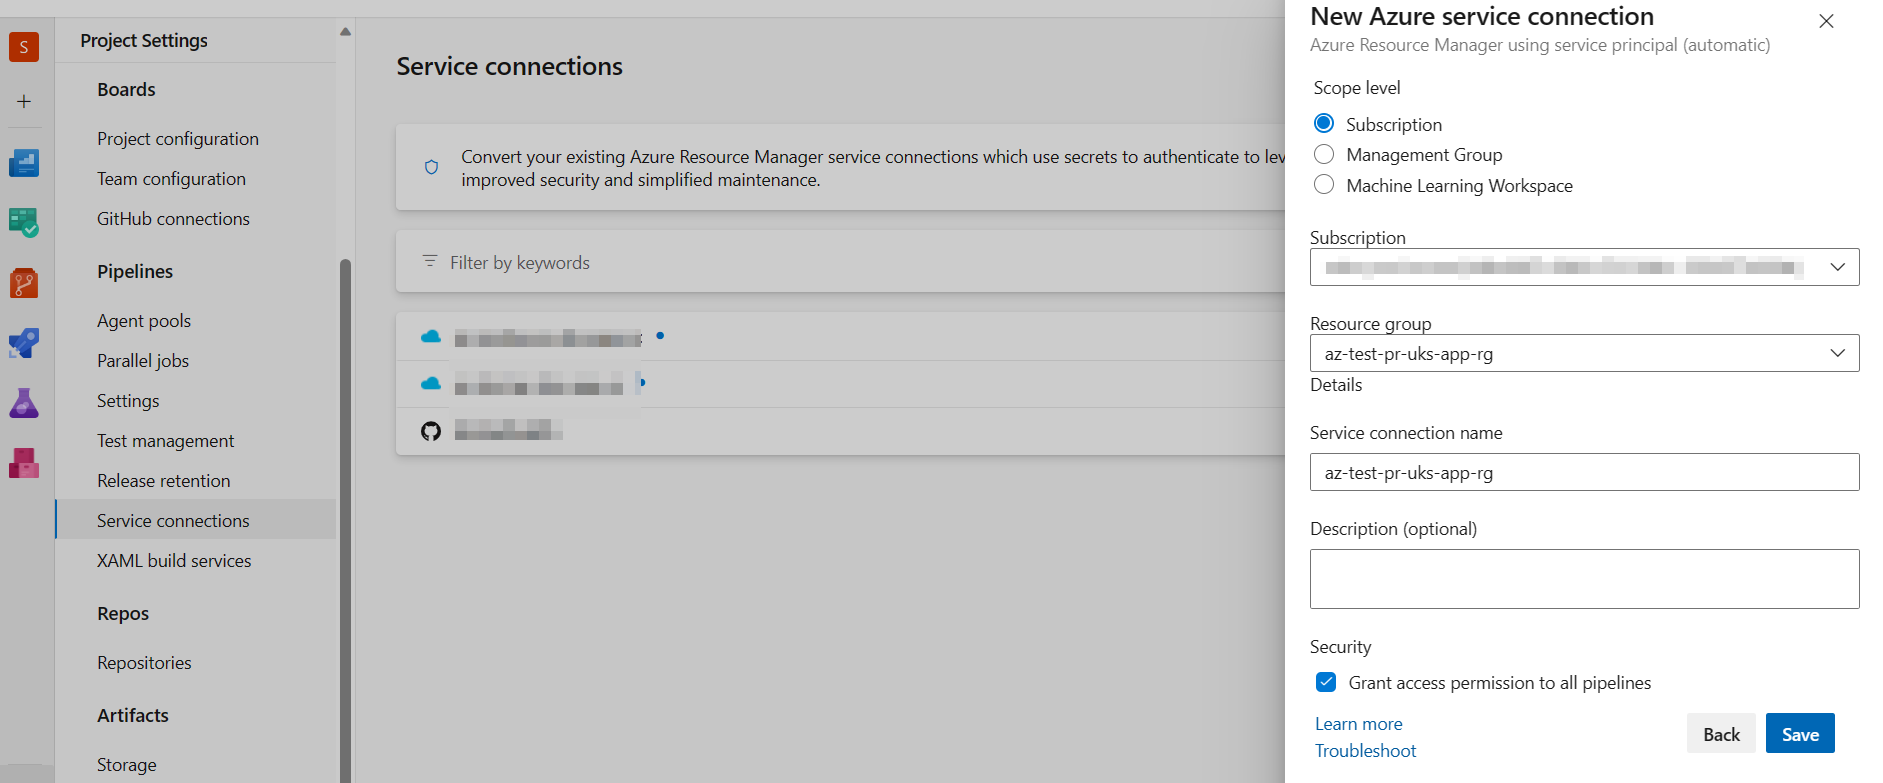Viewport: 1883px width, 783px height.
Task: Select the Subscription scope level
Action: (x=1324, y=123)
